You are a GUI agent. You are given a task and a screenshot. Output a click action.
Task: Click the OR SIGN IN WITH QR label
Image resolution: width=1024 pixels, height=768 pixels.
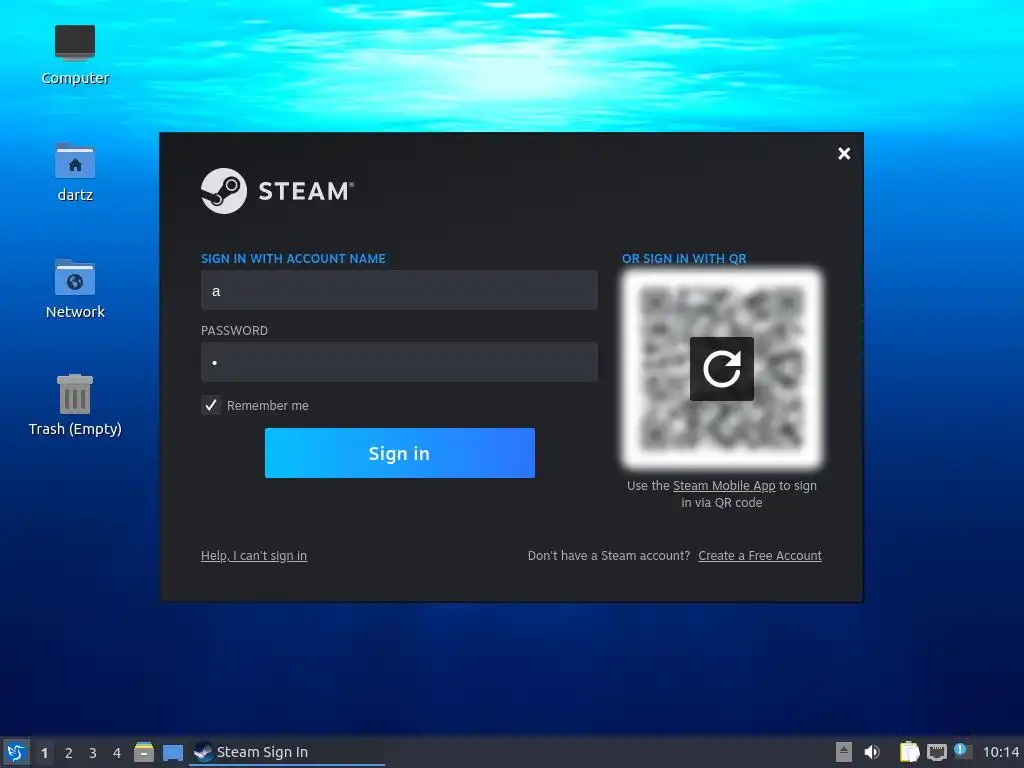coord(684,259)
